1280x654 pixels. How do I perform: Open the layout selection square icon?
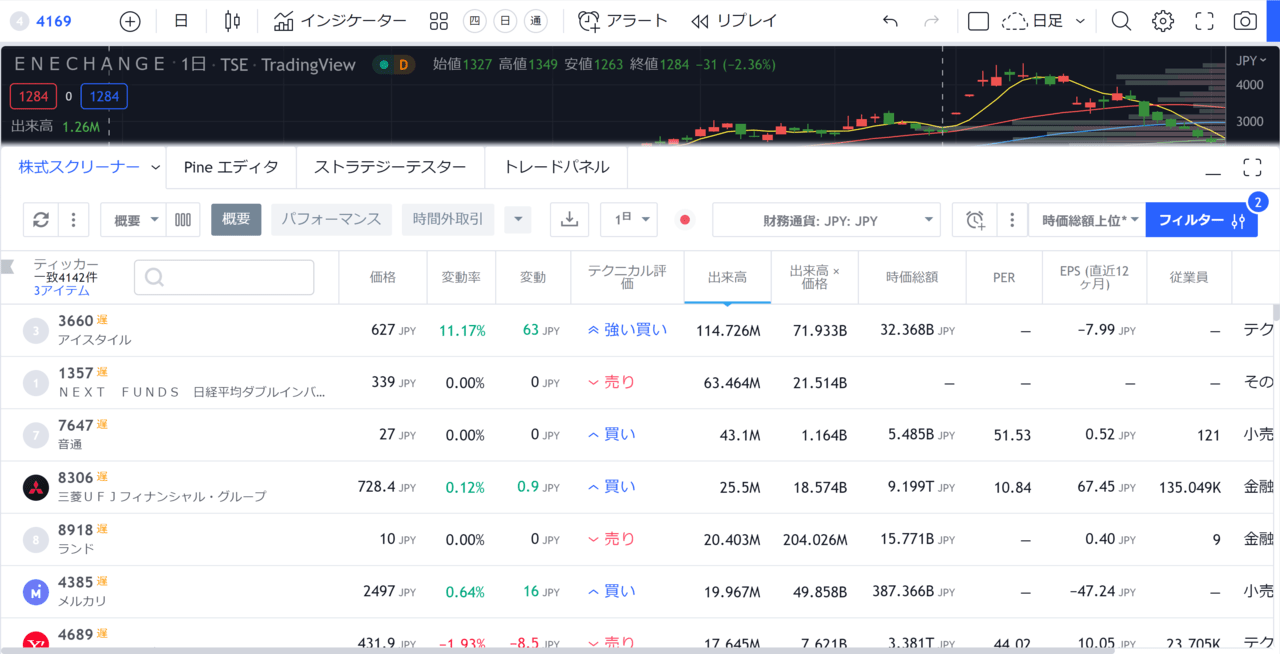[979, 21]
